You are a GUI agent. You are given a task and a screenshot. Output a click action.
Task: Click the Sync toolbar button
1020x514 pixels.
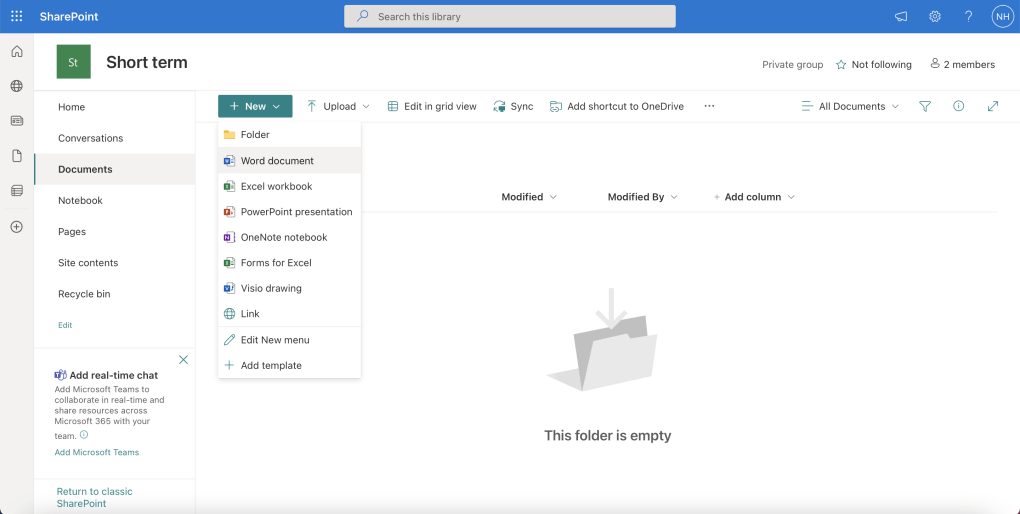click(513, 106)
